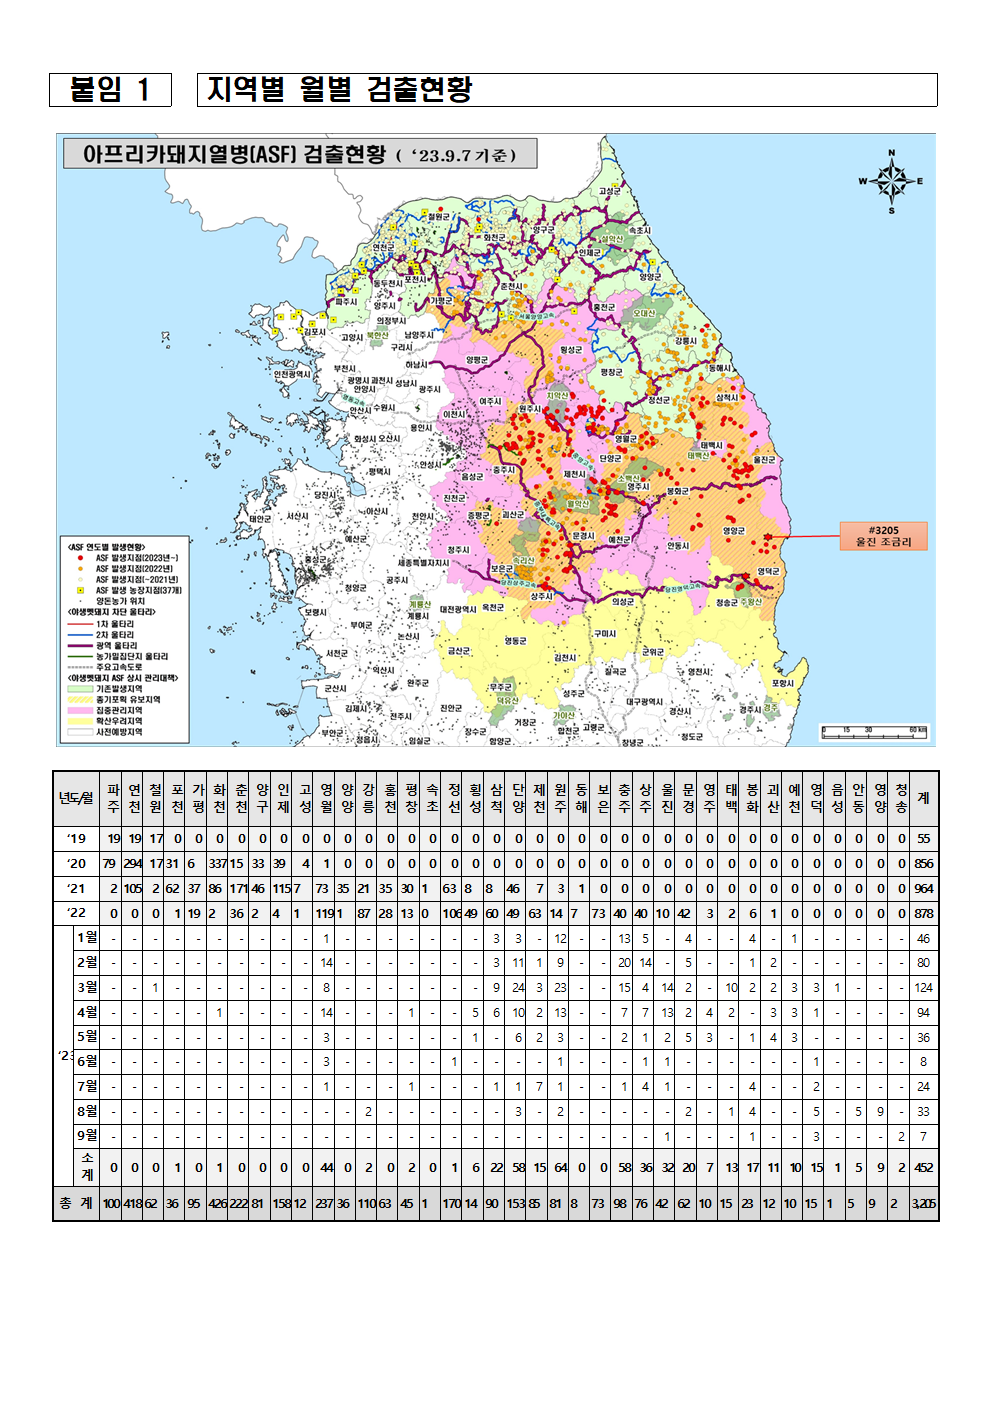
Task: Click the 붙임 1 heading box
Action: 110,90
